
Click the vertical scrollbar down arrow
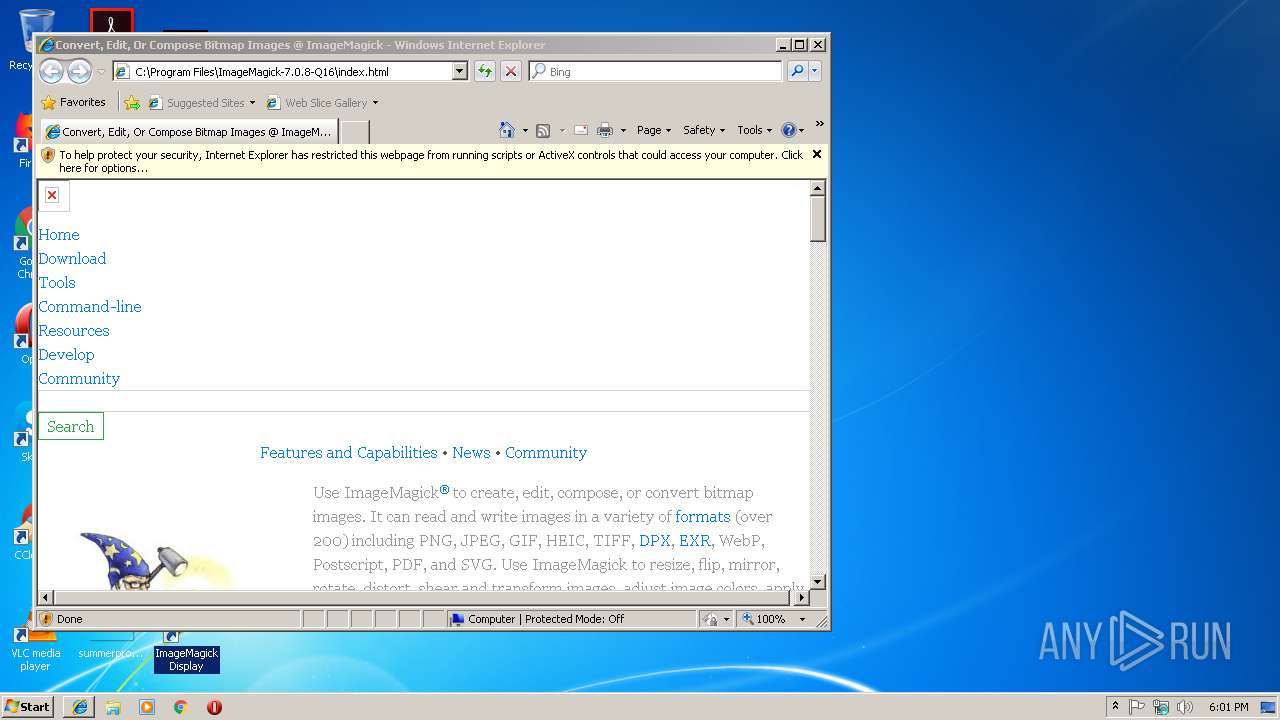click(818, 581)
